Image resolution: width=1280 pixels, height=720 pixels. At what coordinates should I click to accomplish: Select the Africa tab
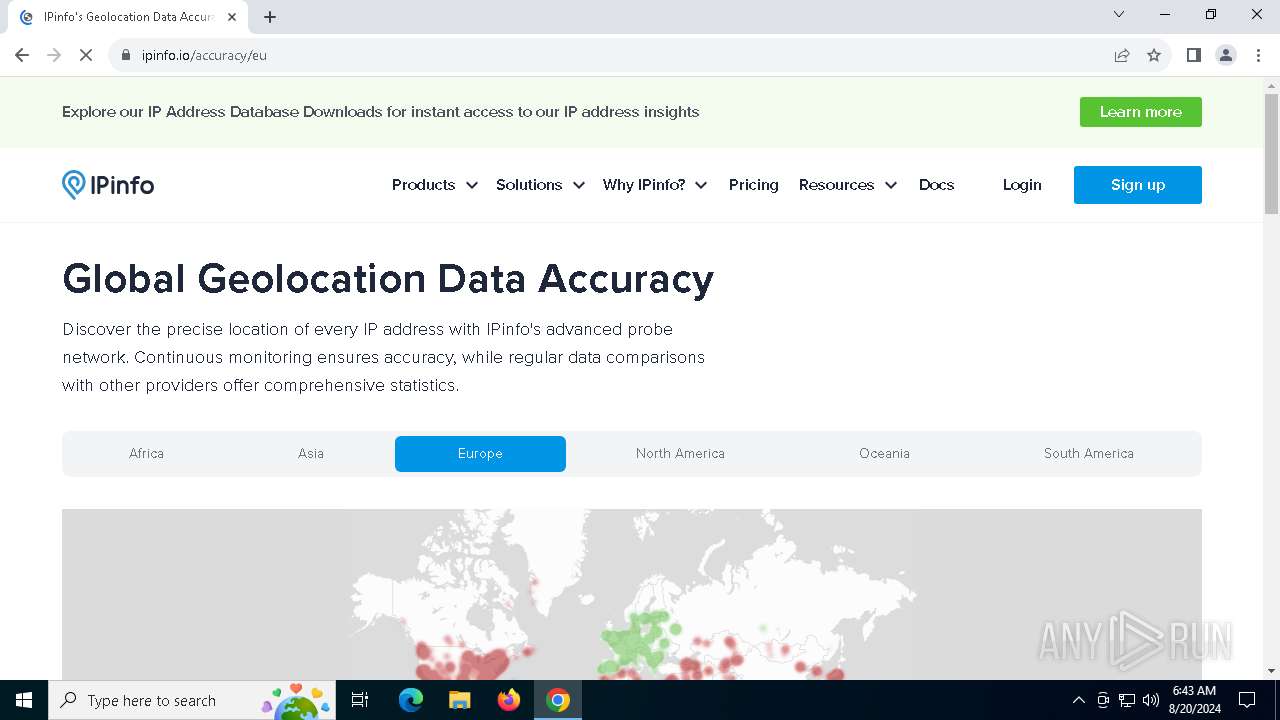(146, 454)
